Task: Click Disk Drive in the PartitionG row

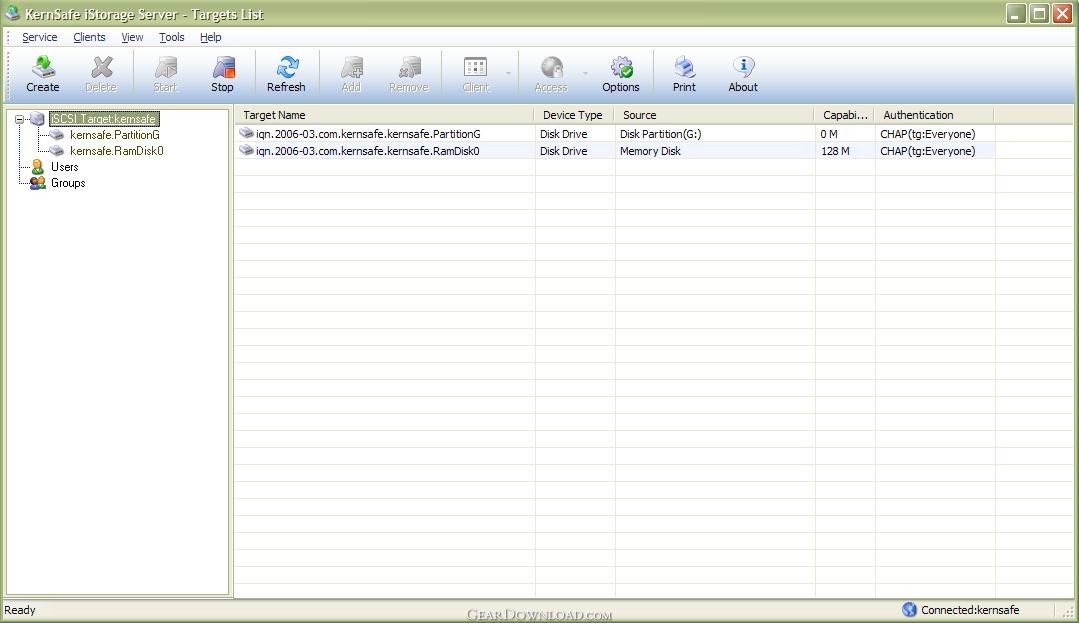Action: (x=564, y=134)
